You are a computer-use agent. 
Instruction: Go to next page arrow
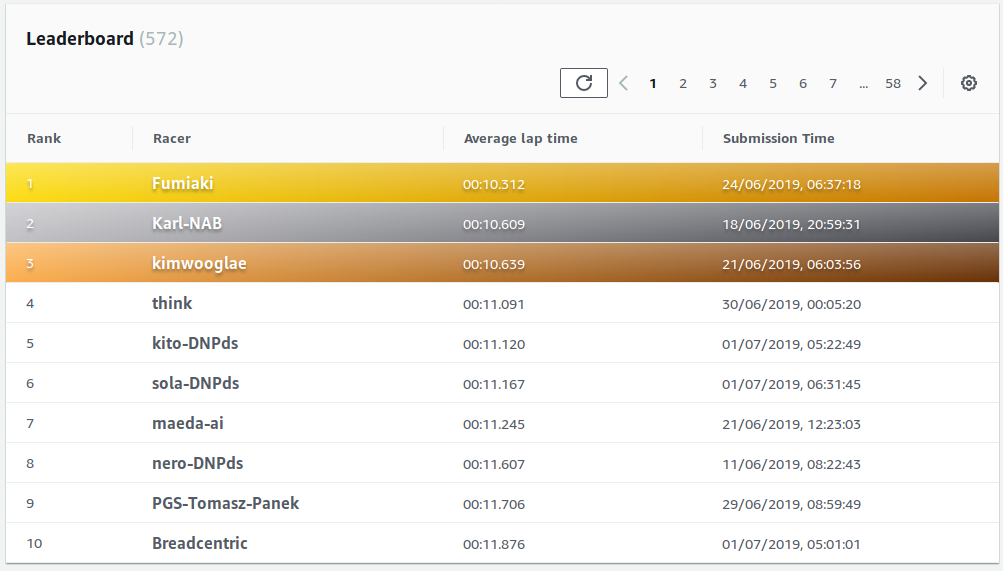pos(922,83)
